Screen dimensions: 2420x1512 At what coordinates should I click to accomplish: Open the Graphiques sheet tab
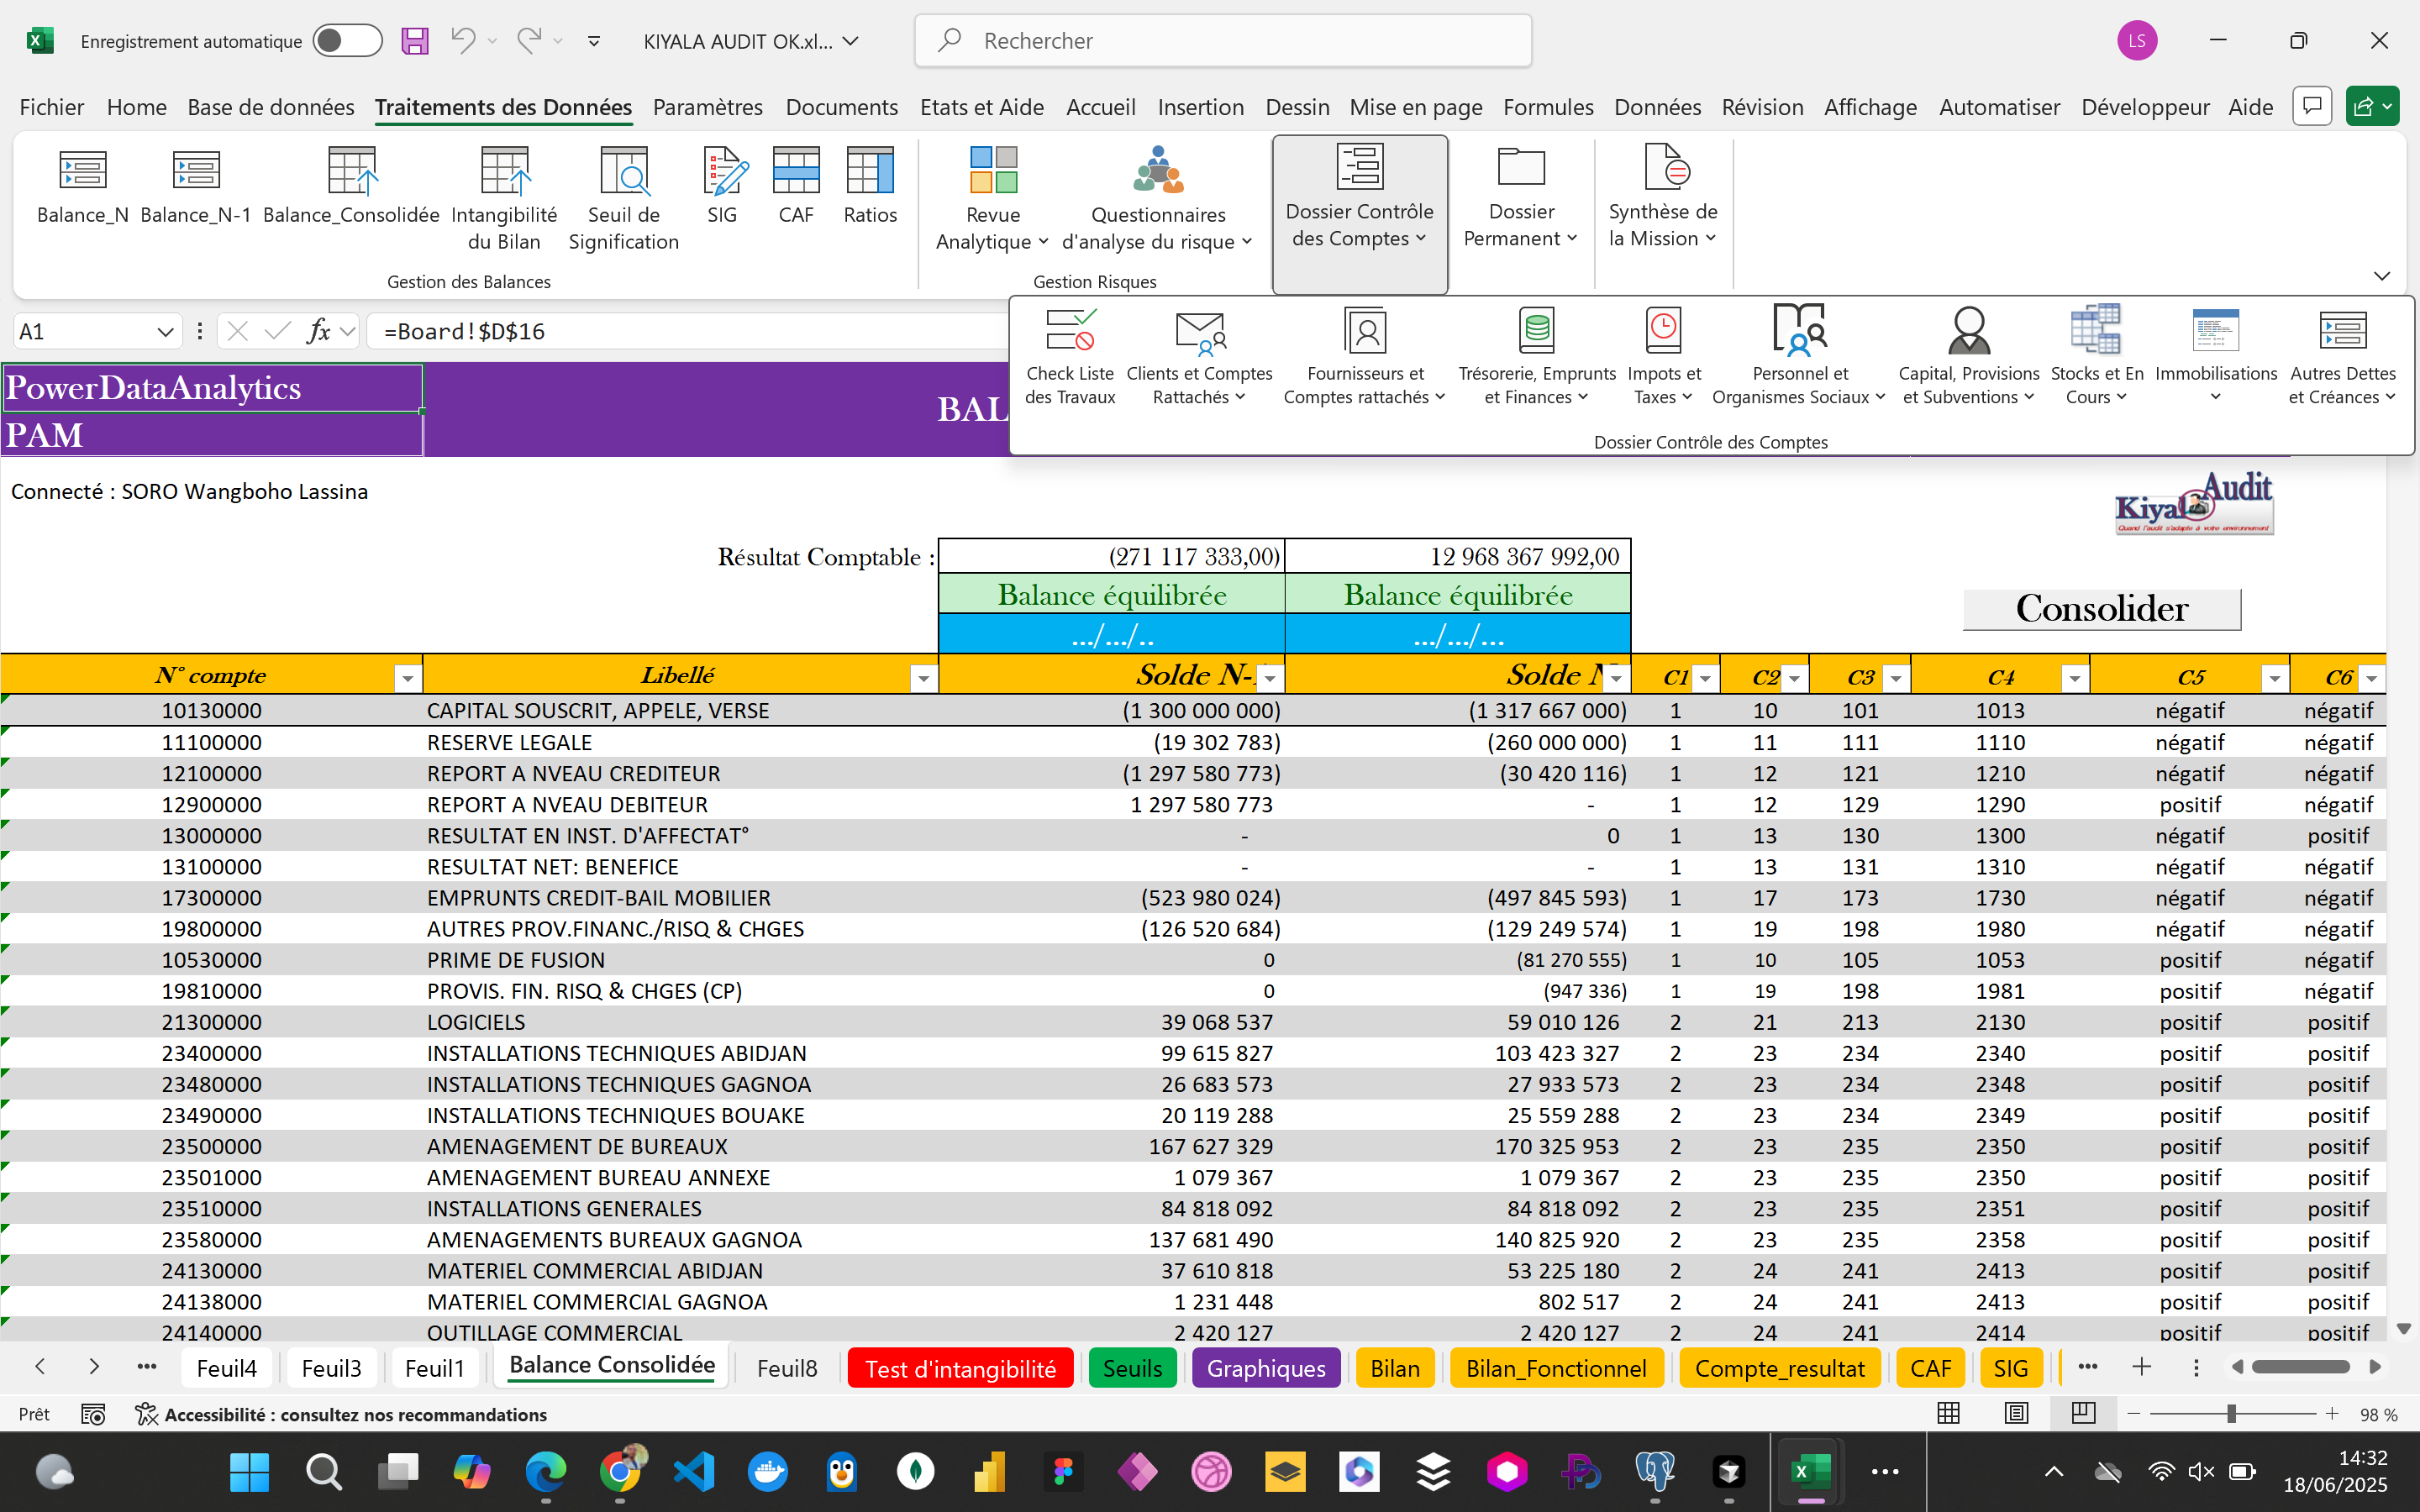point(1266,1368)
